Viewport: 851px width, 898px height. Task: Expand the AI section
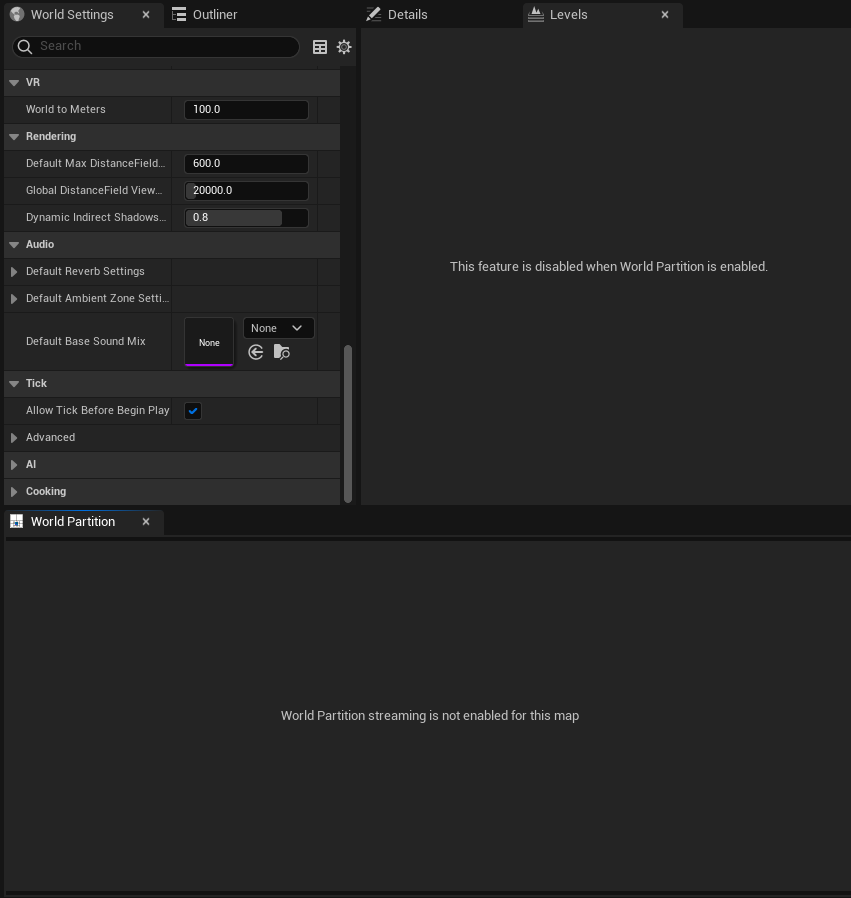(14, 464)
